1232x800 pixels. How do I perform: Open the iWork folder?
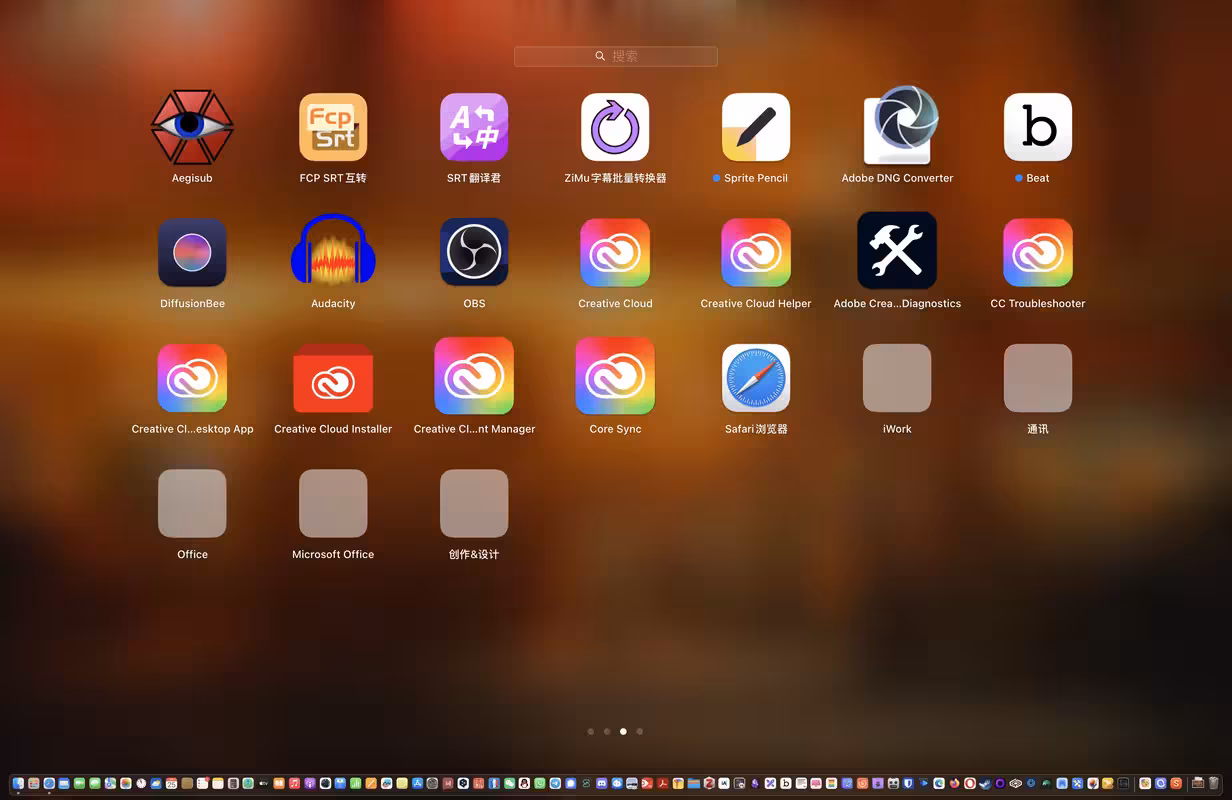897,378
